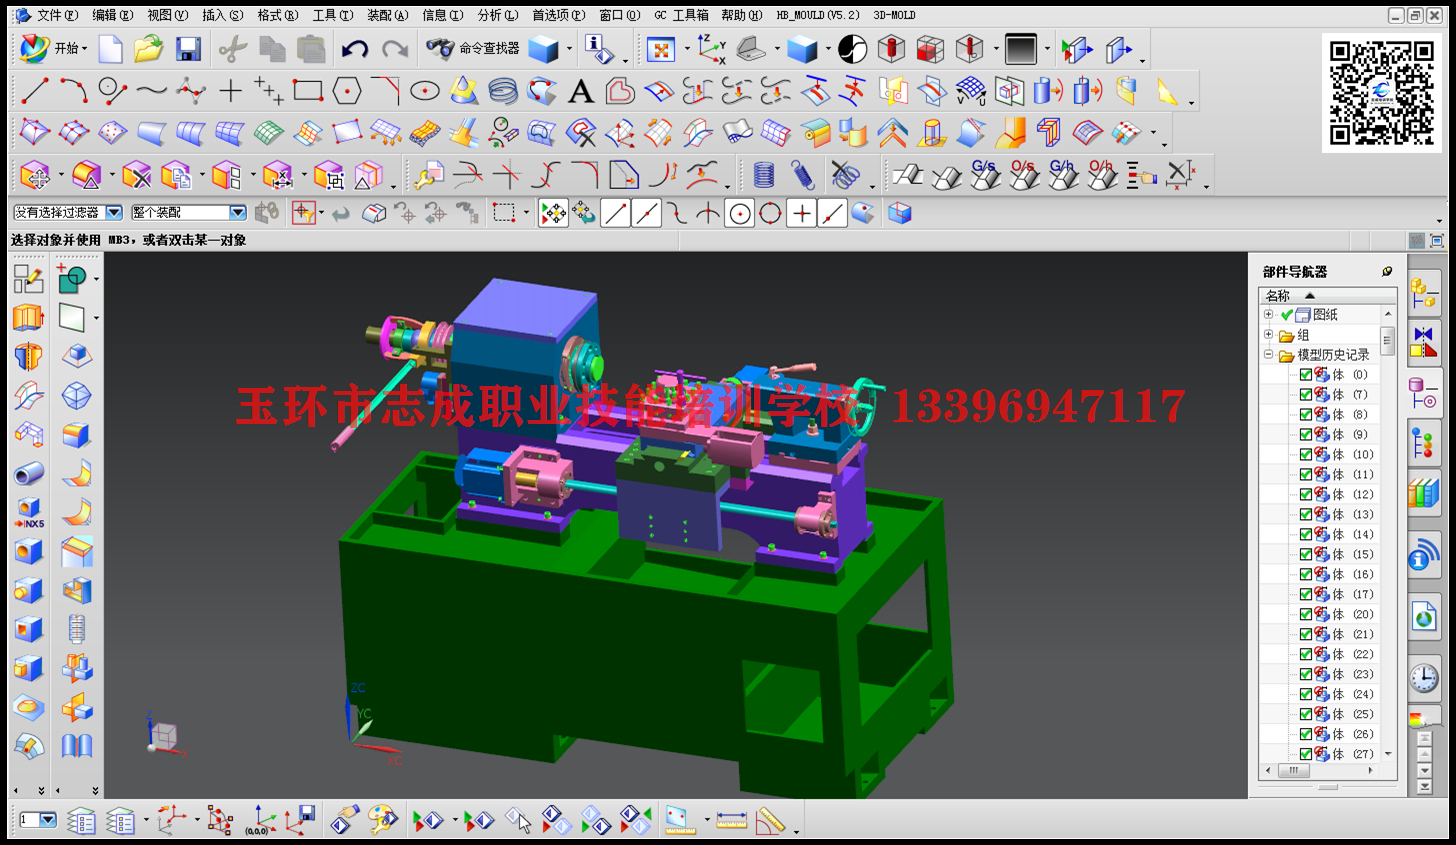Click the O/s gear icon
Viewport: 1456px width, 845px height.
pos(1023,174)
